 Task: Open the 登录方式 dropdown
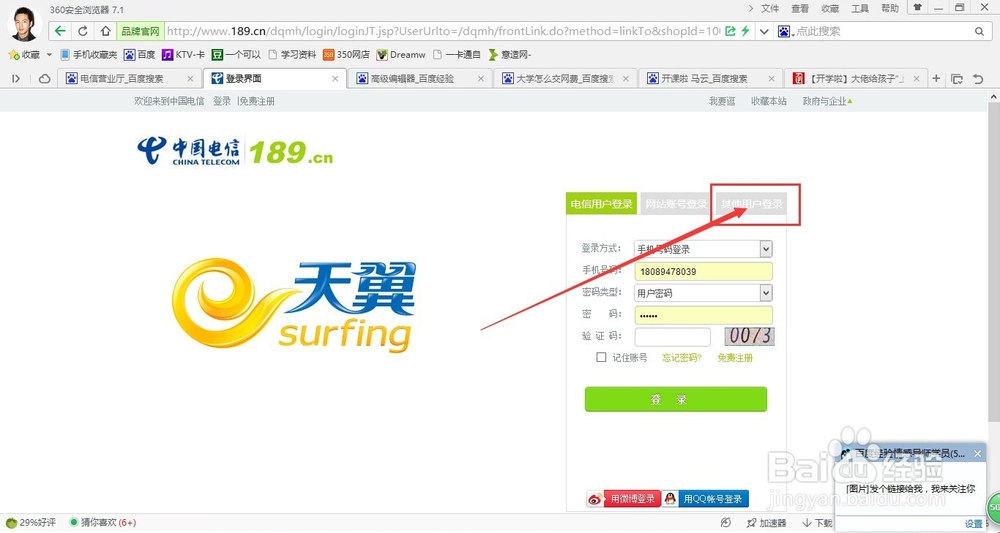[x=703, y=249]
